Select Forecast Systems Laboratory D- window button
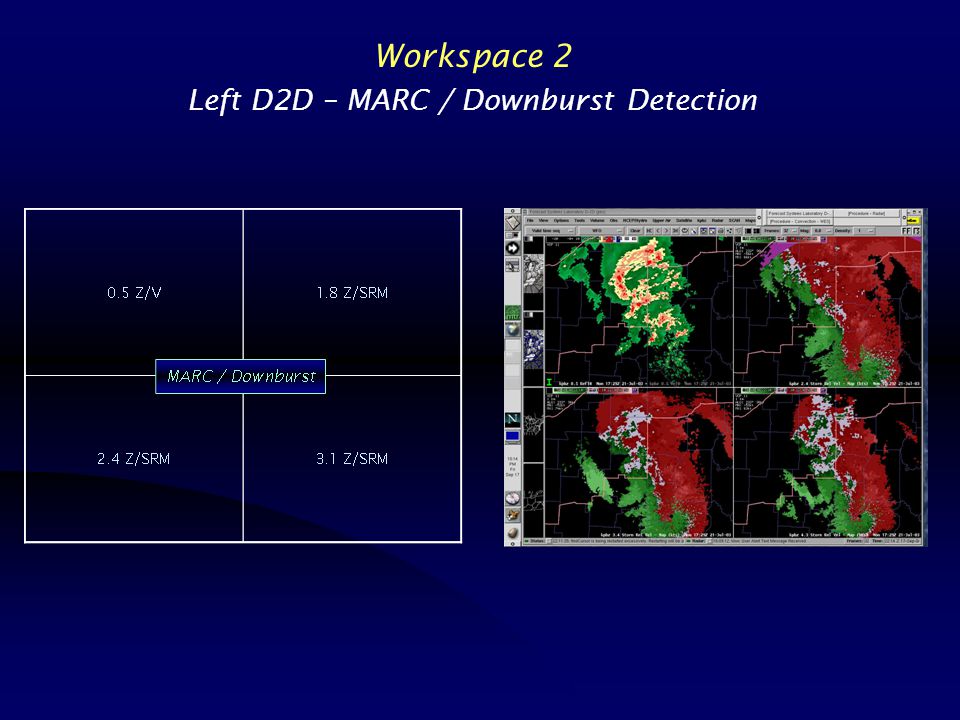The image size is (960, 720). point(800,214)
